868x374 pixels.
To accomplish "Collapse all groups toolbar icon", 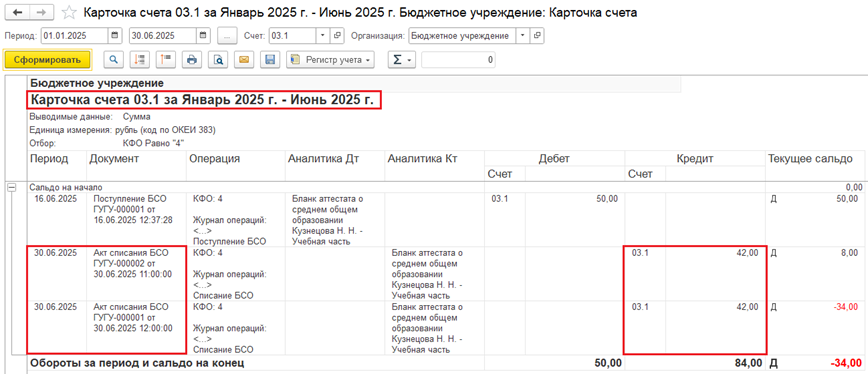I will (x=166, y=60).
